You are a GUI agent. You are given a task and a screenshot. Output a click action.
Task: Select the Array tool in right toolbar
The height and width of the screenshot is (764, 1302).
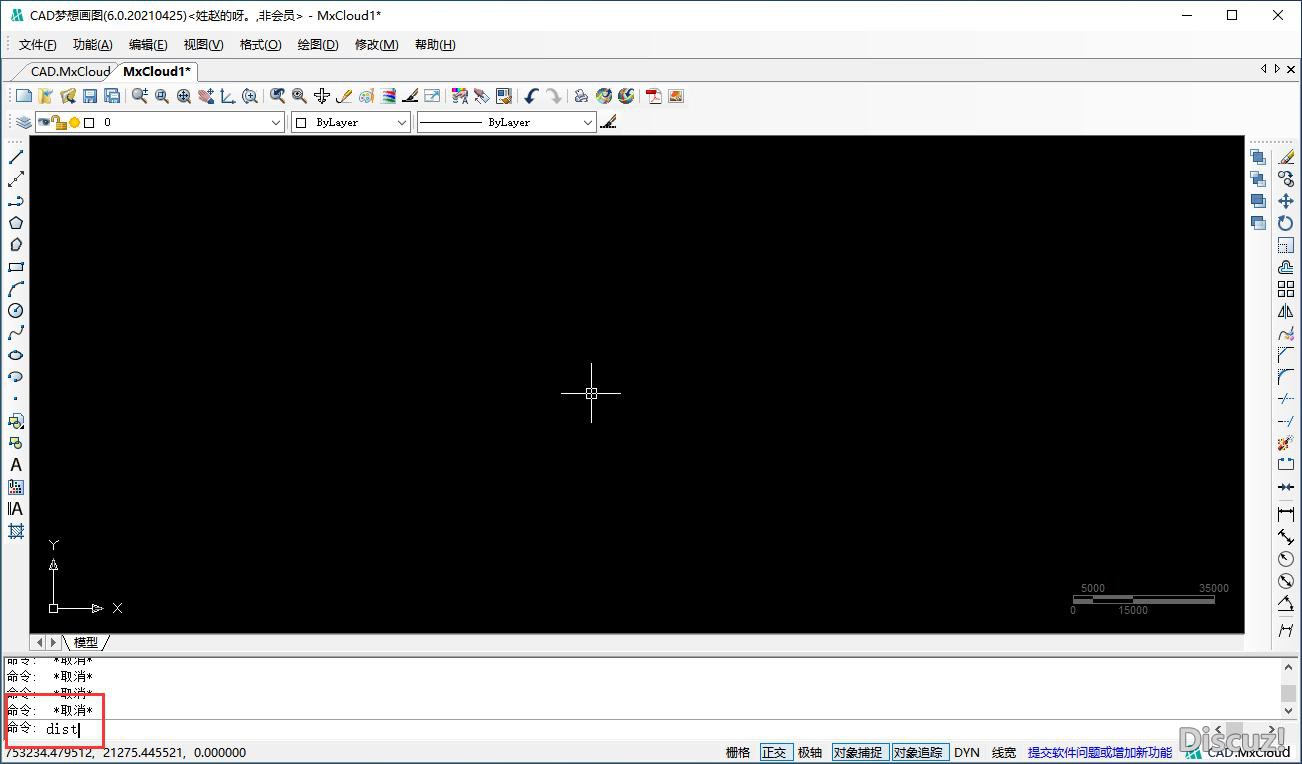coord(1286,289)
